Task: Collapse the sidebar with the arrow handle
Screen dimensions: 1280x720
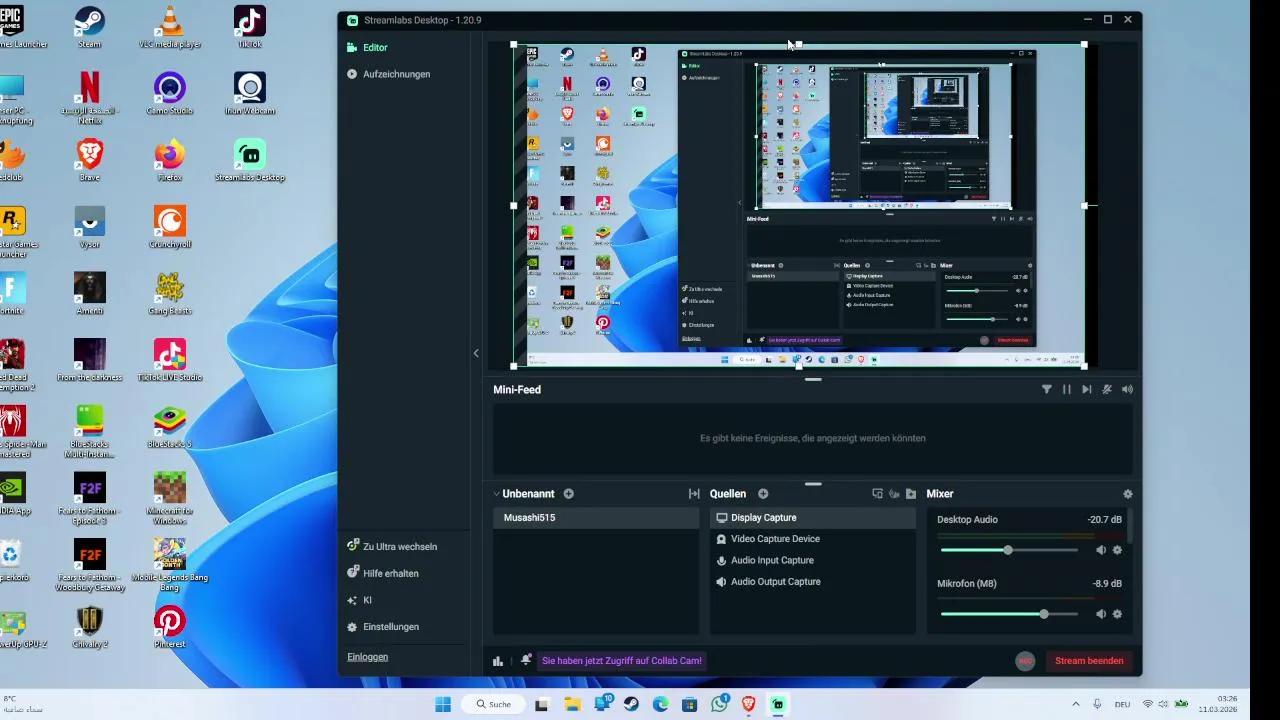Action: 476,353
